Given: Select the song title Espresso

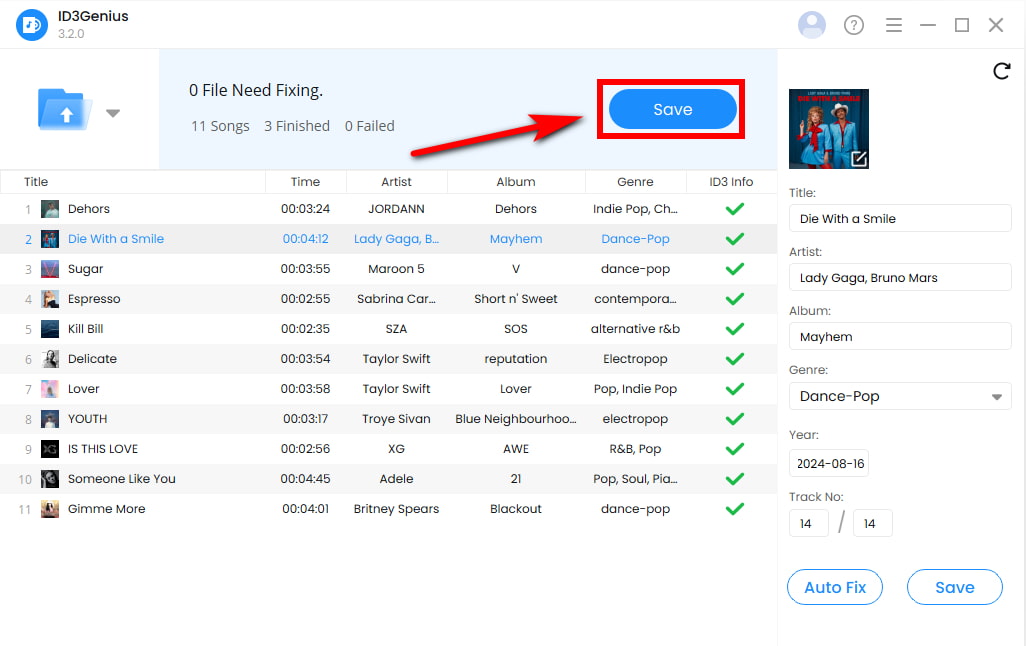Looking at the screenshot, I should pyautogui.click(x=94, y=299).
